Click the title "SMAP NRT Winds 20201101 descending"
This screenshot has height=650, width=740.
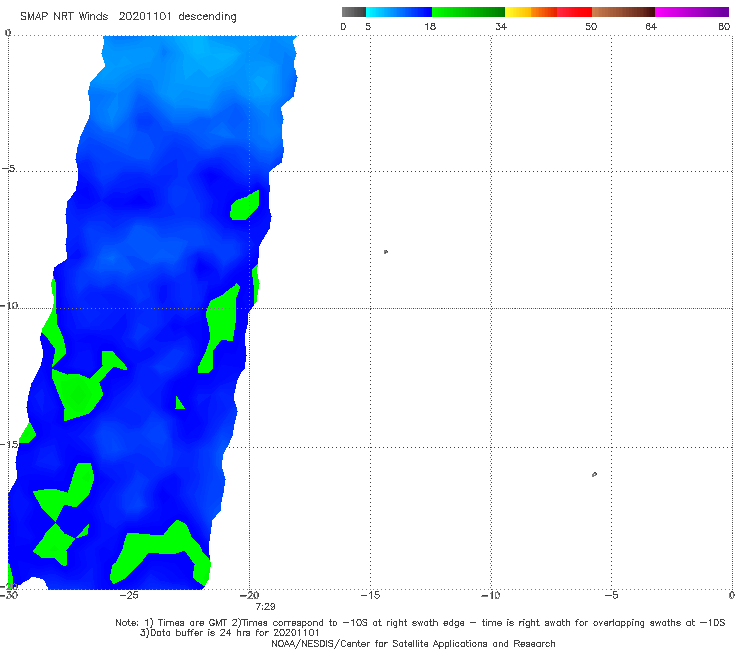click(x=128, y=17)
